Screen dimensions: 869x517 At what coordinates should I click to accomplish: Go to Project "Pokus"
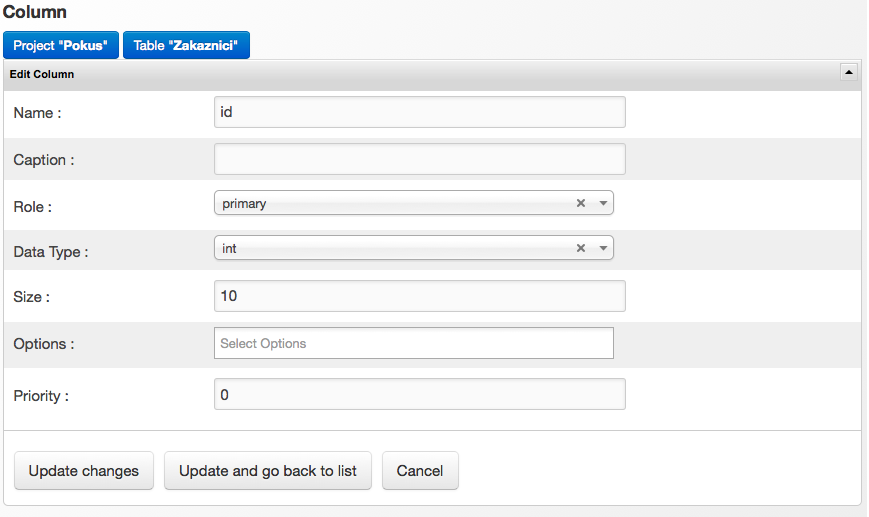[61, 45]
